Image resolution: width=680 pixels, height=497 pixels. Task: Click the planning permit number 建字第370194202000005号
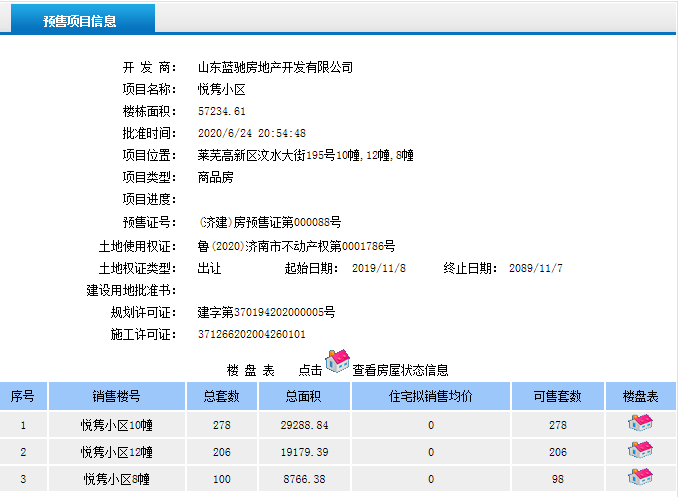pyautogui.click(x=266, y=312)
